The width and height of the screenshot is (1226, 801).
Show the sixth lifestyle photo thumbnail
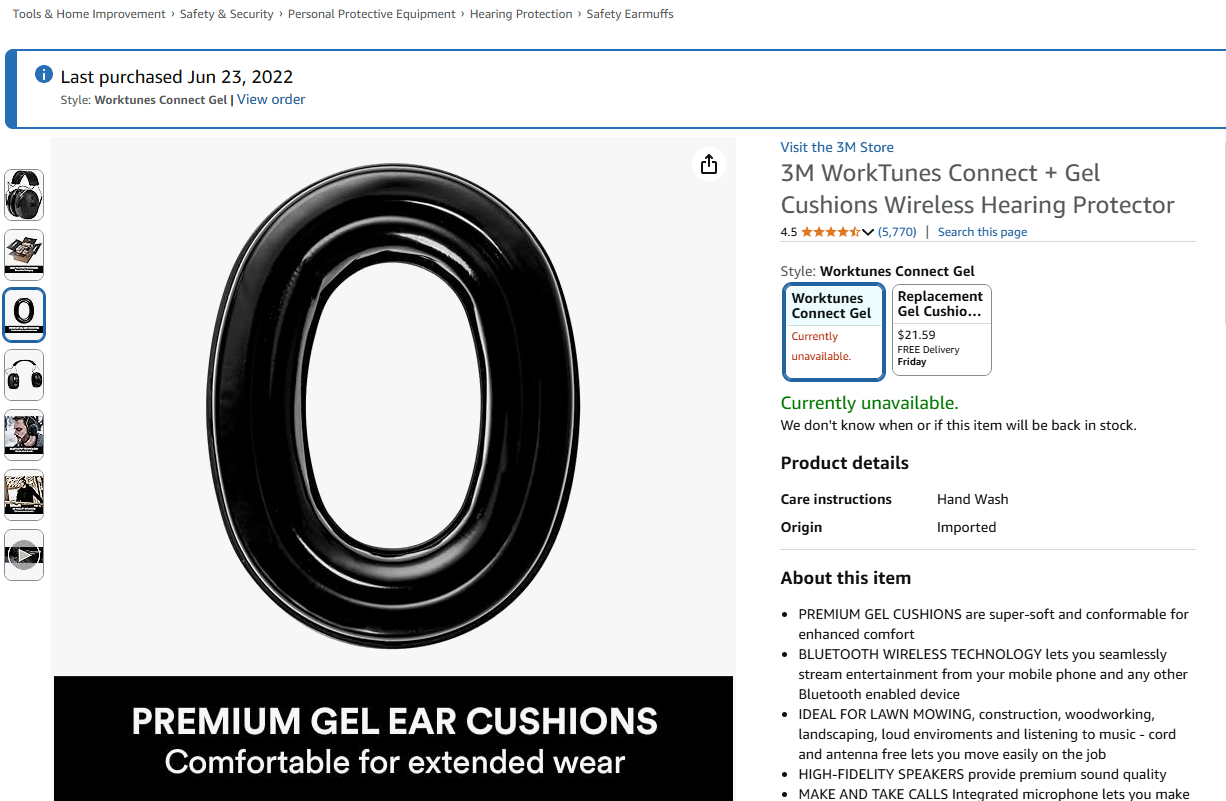click(x=24, y=495)
